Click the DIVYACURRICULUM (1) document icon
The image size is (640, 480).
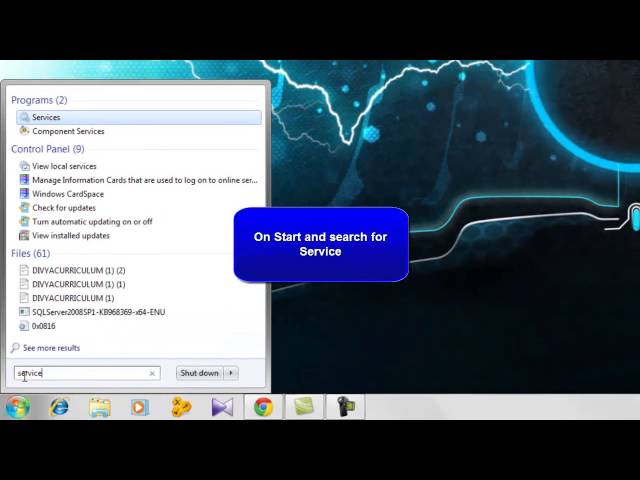(24, 298)
